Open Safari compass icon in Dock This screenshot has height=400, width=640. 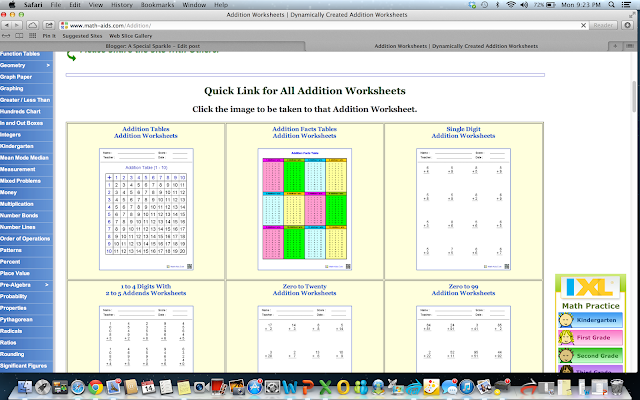click(78, 387)
